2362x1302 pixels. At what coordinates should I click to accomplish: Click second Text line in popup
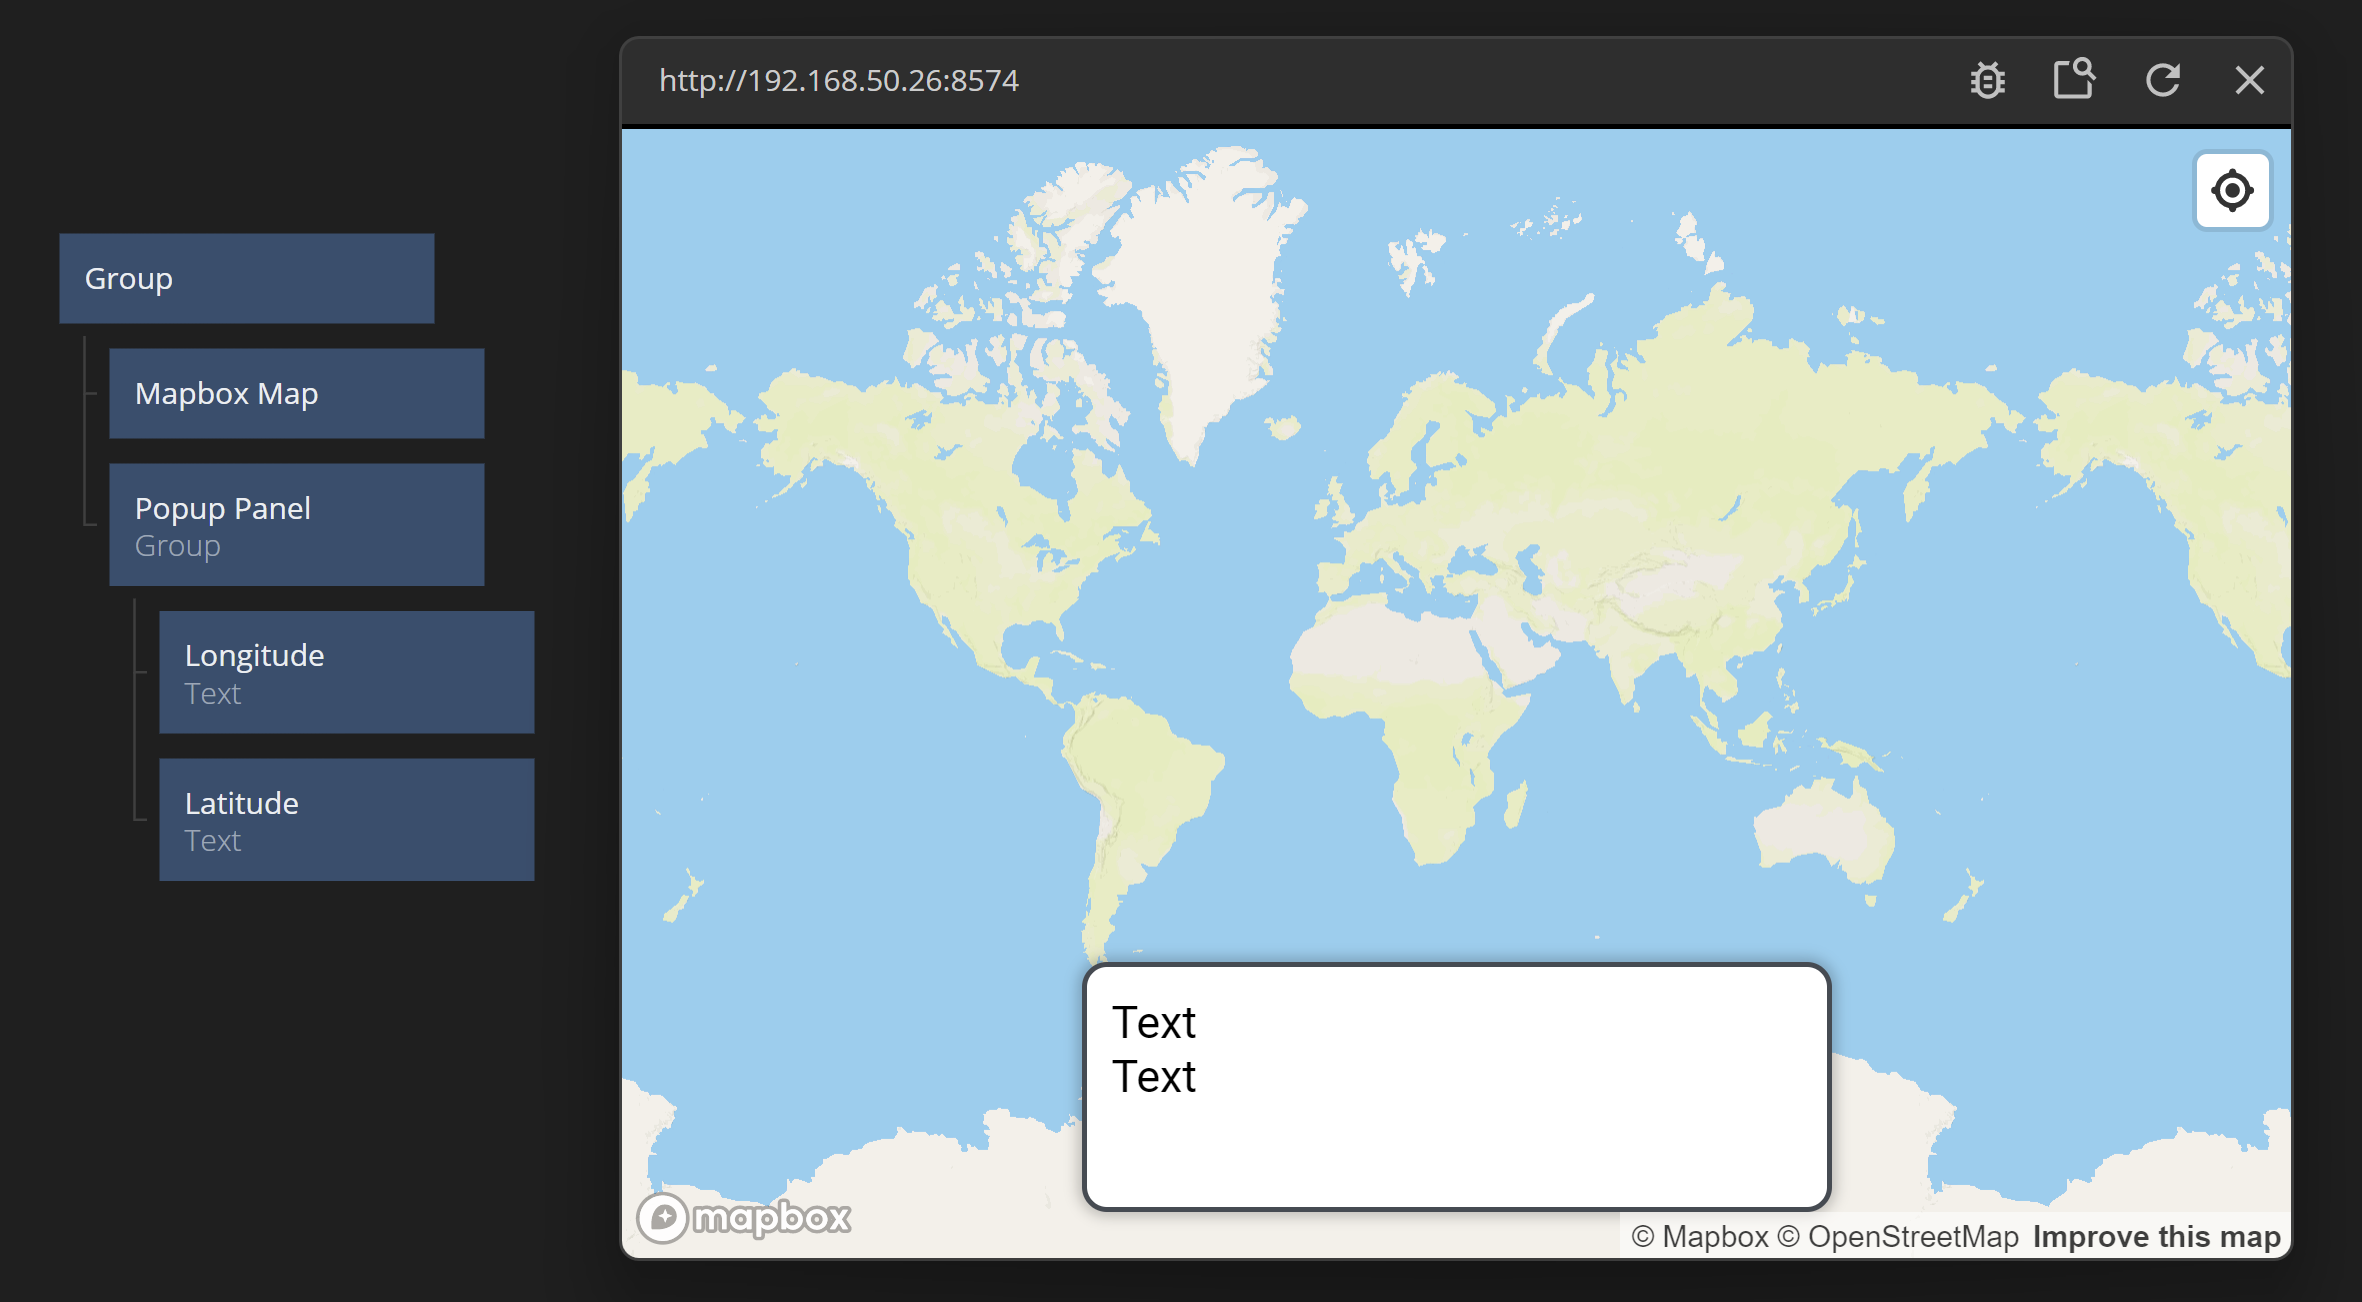tap(1153, 1077)
